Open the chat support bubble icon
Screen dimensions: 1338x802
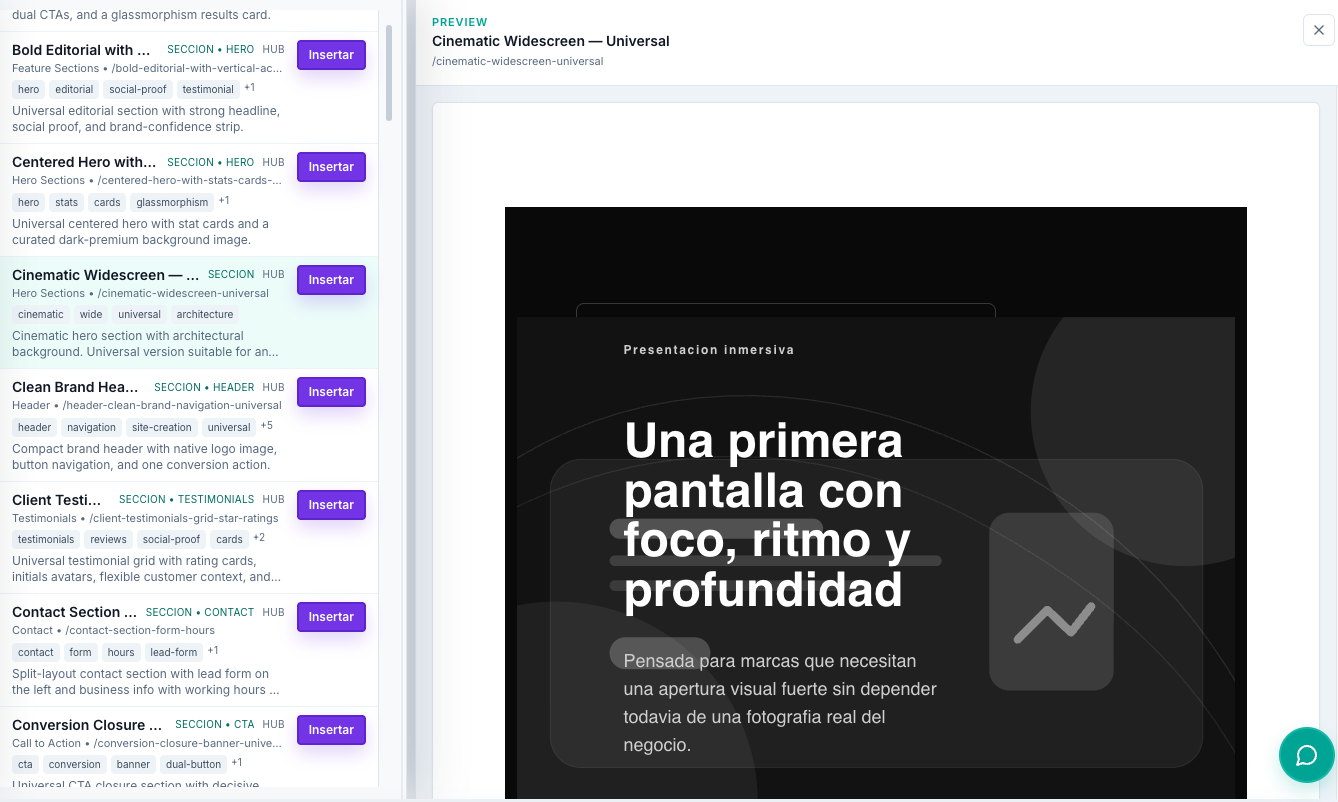pyautogui.click(x=1306, y=755)
